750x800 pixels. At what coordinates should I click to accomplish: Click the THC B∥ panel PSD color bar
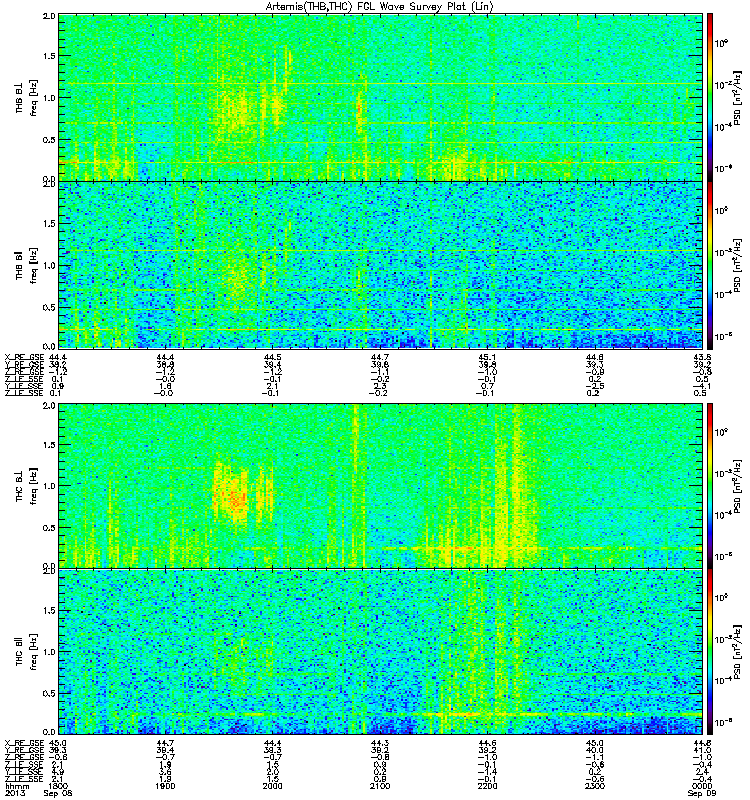[x=710, y=652]
